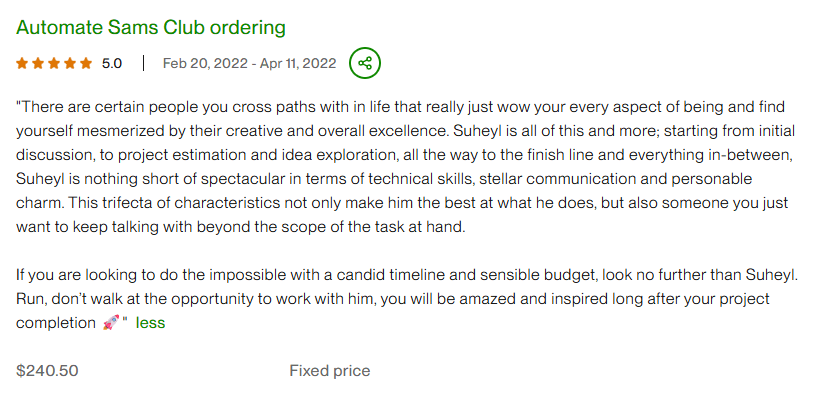Click the vertical divider after the rating
Image resolution: width=828 pixels, height=408 pixels.
coord(143,63)
